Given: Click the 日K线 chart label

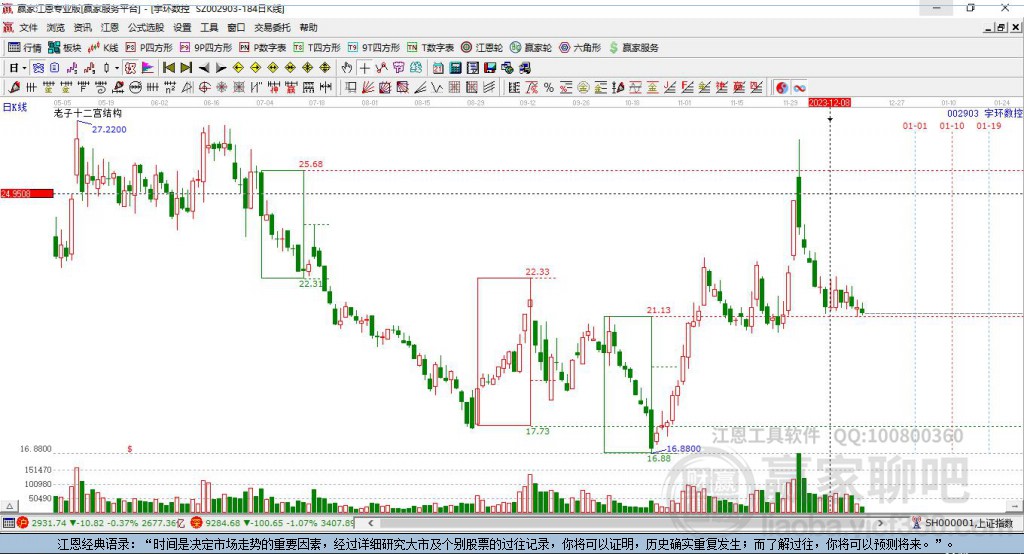Looking at the screenshot, I should [x=15, y=108].
